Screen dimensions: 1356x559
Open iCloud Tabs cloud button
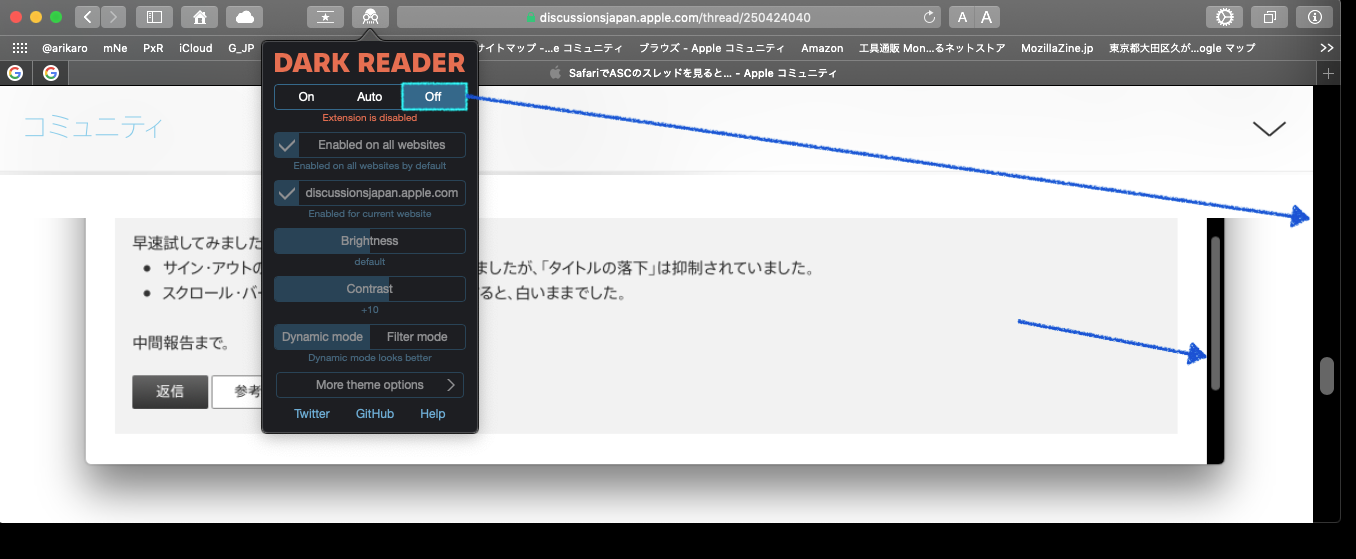pyautogui.click(x=244, y=17)
